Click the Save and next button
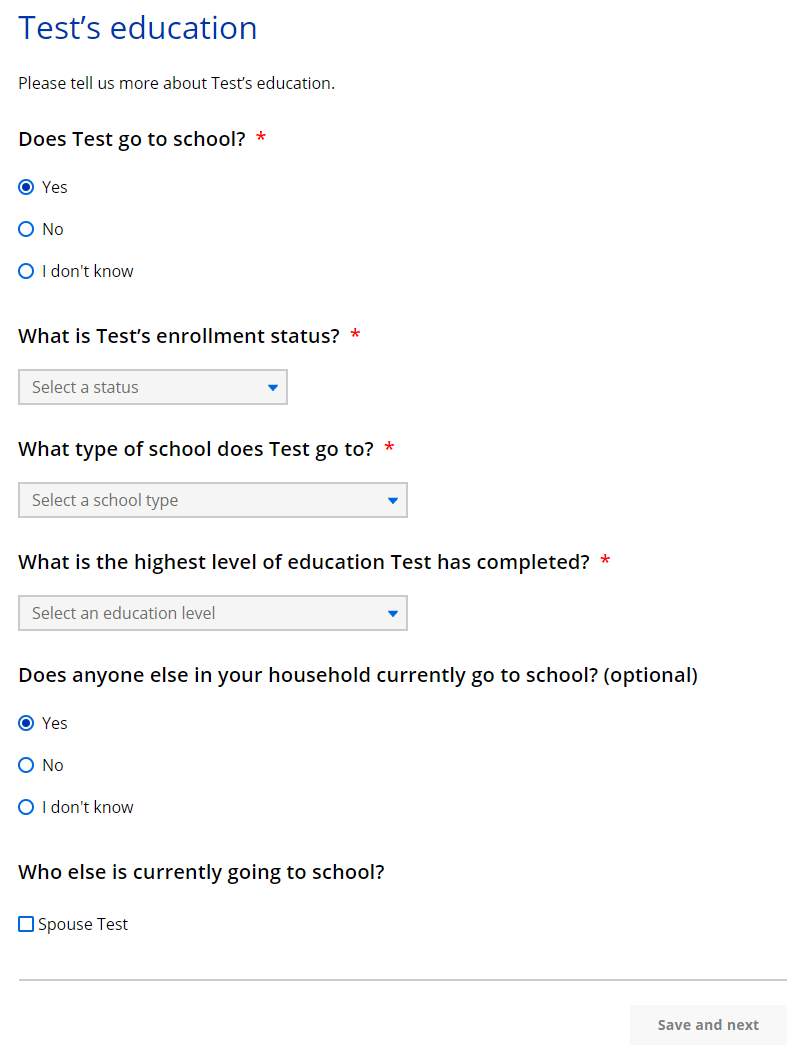The width and height of the screenshot is (805, 1060). (708, 1025)
